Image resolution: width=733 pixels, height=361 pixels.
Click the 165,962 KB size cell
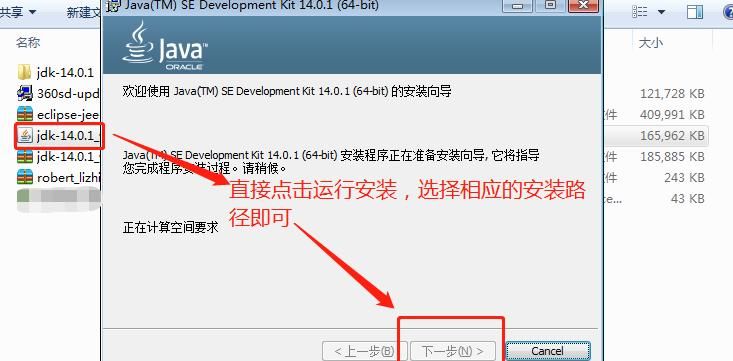[x=672, y=136]
